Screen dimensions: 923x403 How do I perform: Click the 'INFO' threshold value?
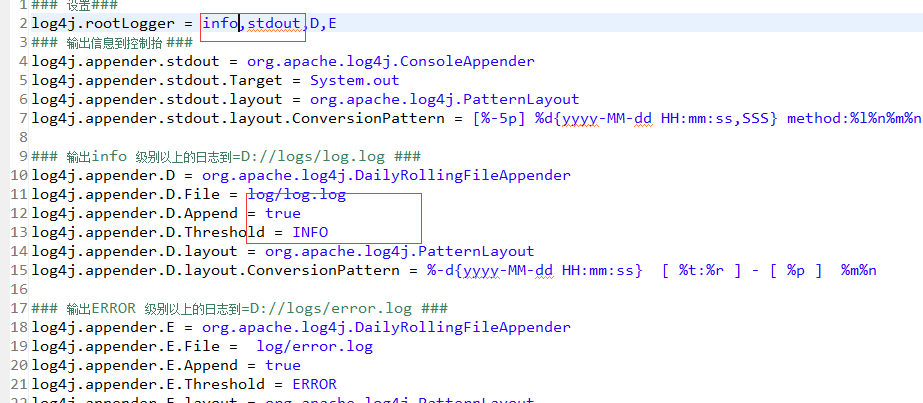pos(310,232)
